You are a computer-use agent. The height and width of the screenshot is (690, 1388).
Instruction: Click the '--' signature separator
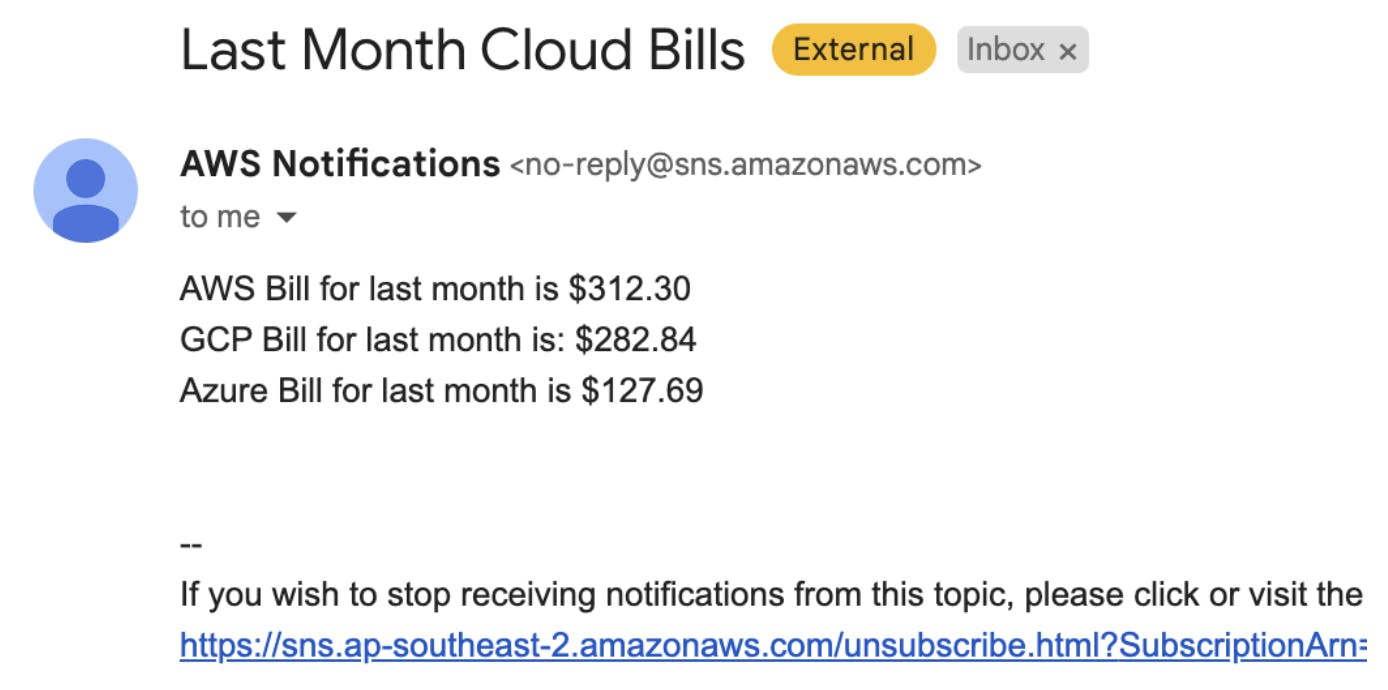coord(191,545)
